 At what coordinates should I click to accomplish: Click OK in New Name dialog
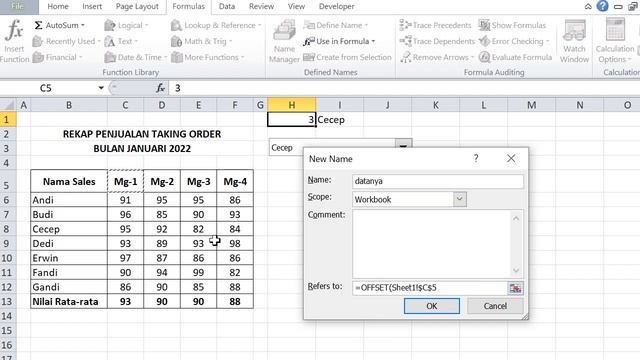coord(432,306)
